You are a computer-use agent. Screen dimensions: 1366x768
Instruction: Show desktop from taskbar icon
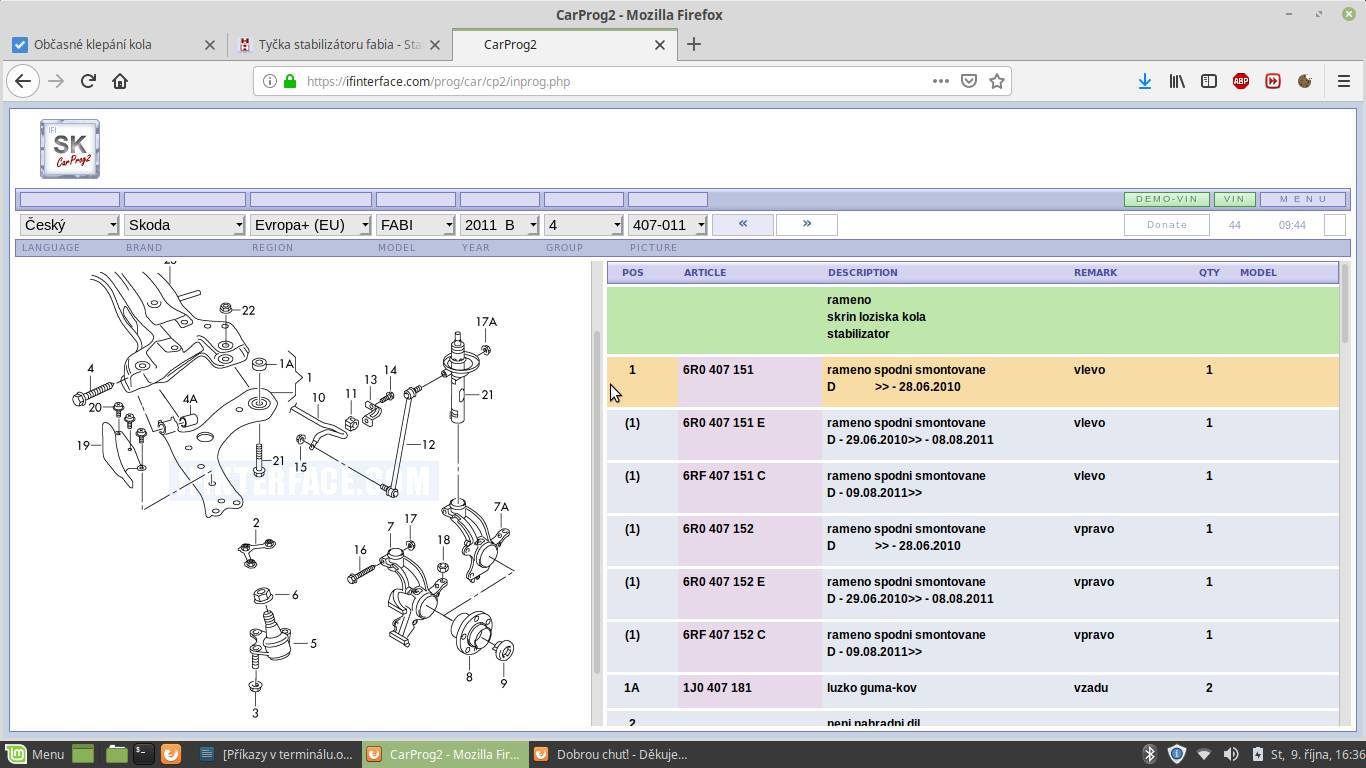click(83, 754)
